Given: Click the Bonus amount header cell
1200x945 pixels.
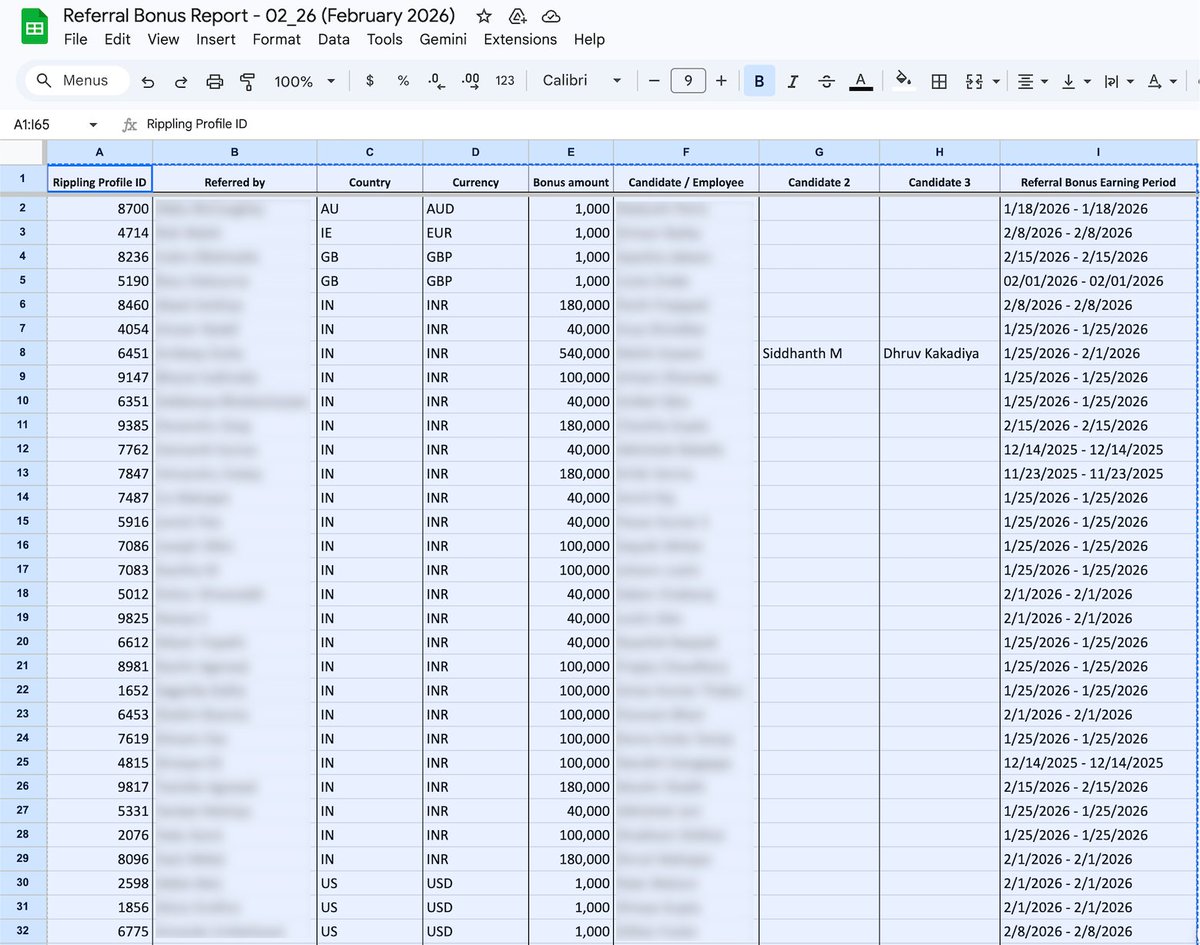Looking at the screenshot, I should tap(571, 181).
